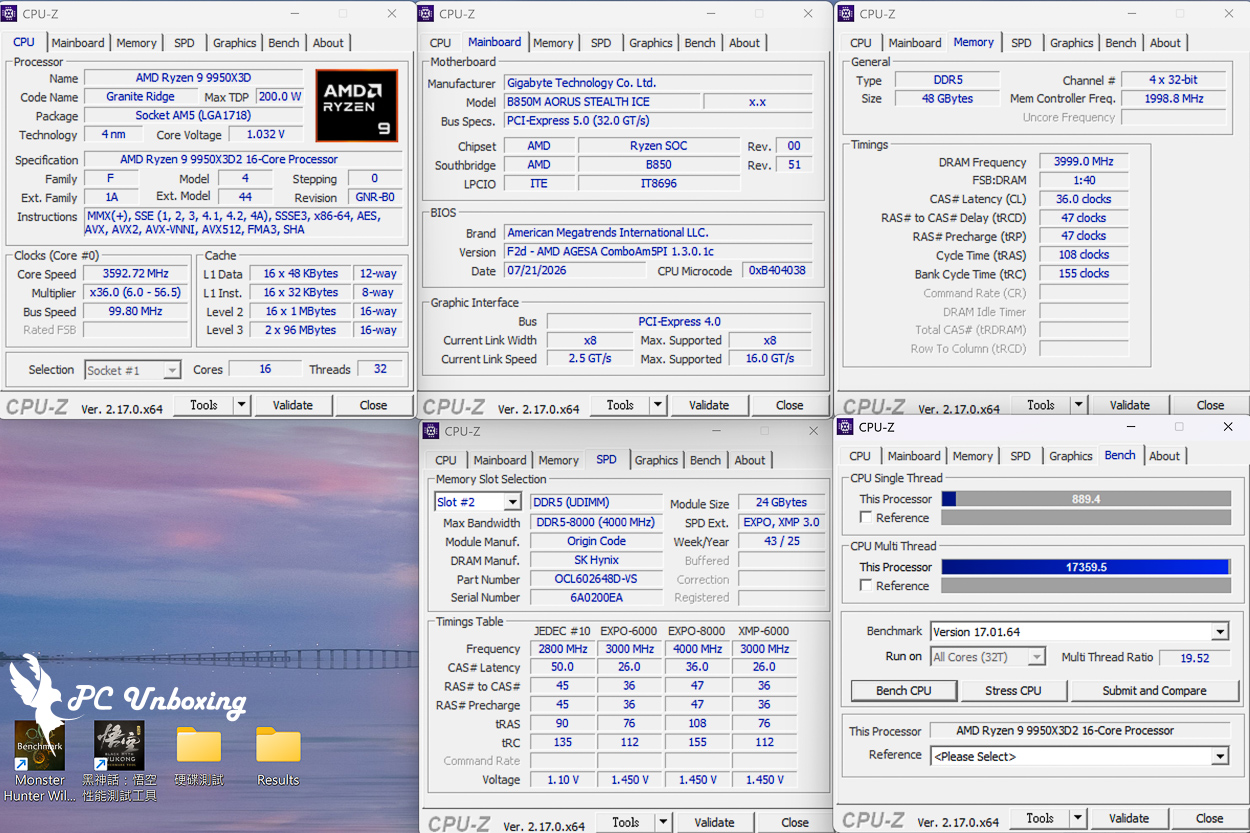
Task: Switch to Bench tab in the Mainboard window
Action: [700, 43]
